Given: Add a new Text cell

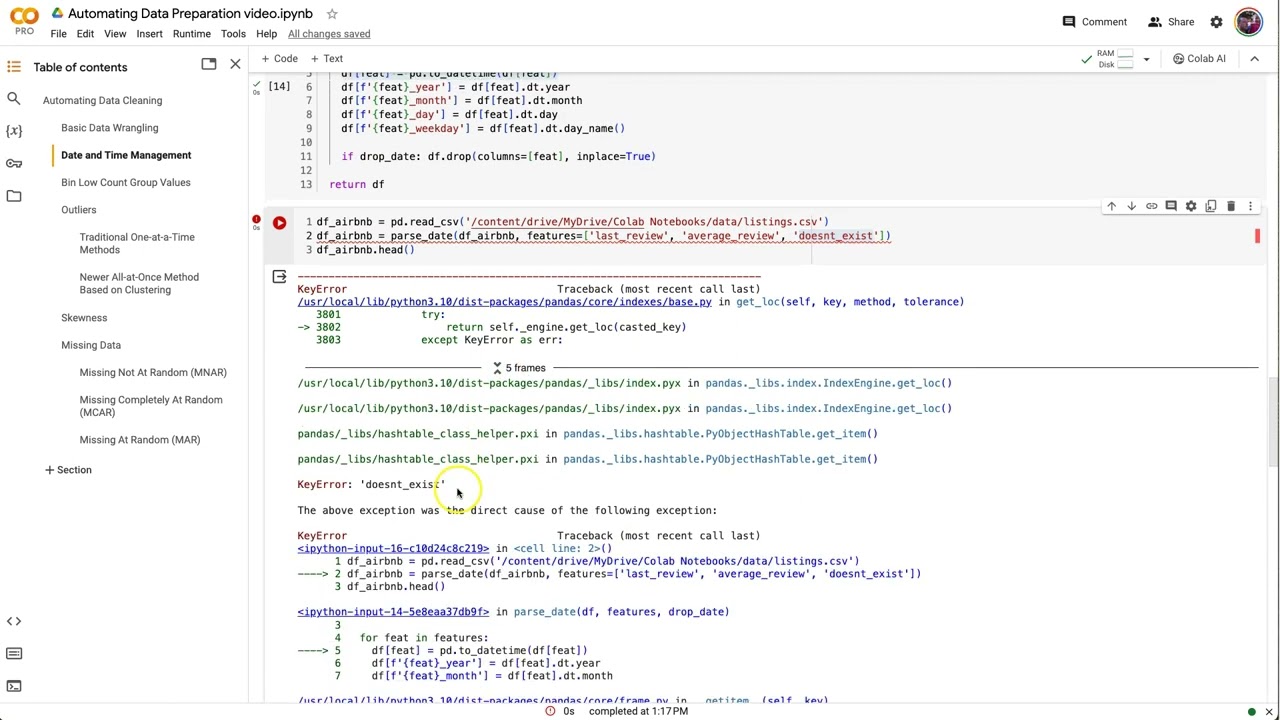Looking at the screenshot, I should [327, 59].
